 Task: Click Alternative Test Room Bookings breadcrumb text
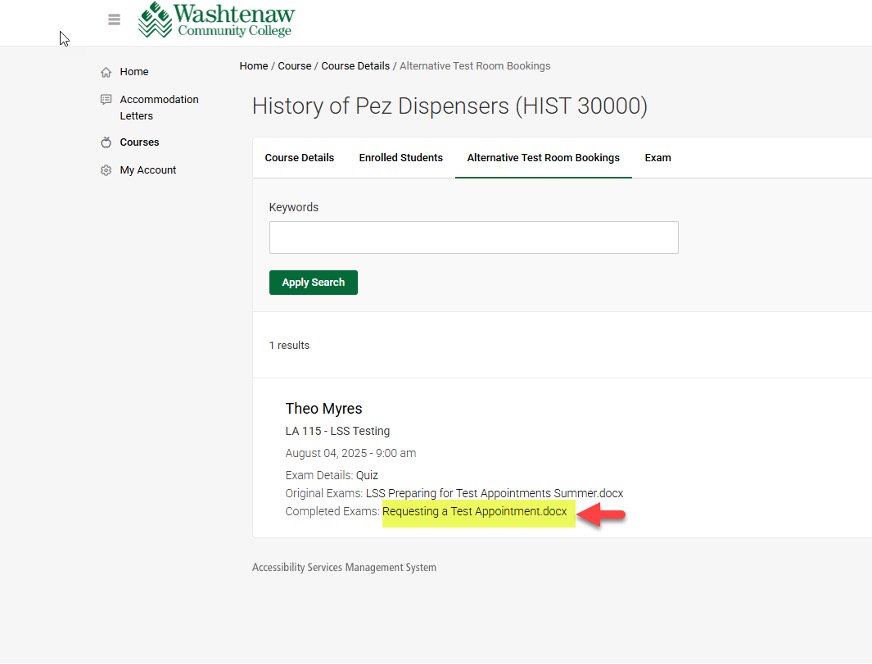pyautogui.click(x=475, y=66)
